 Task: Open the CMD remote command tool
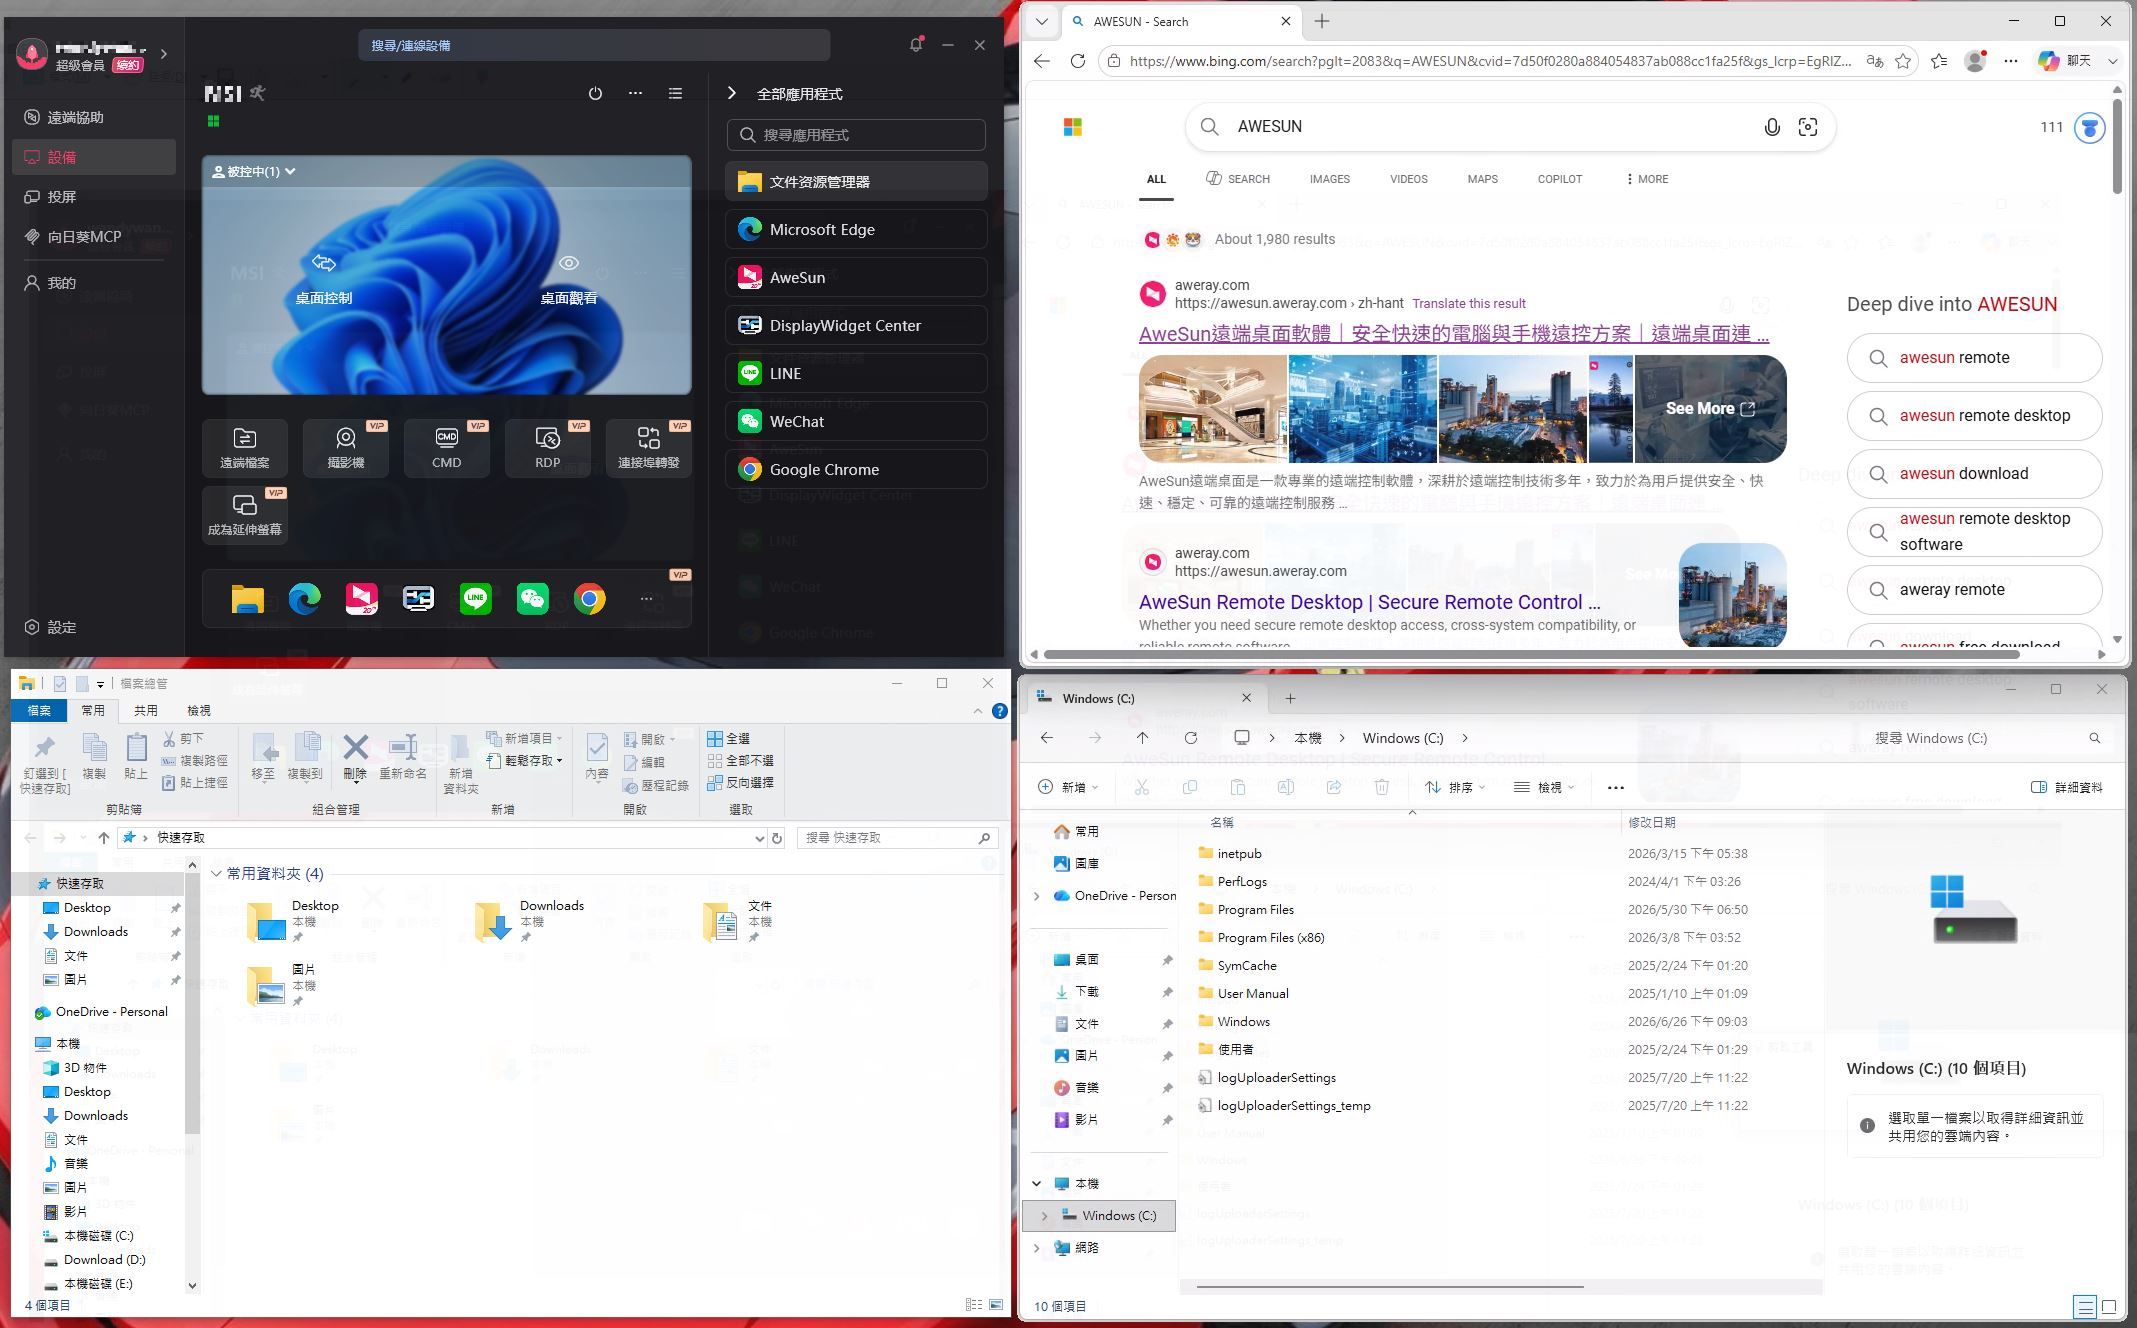coord(447,447)
